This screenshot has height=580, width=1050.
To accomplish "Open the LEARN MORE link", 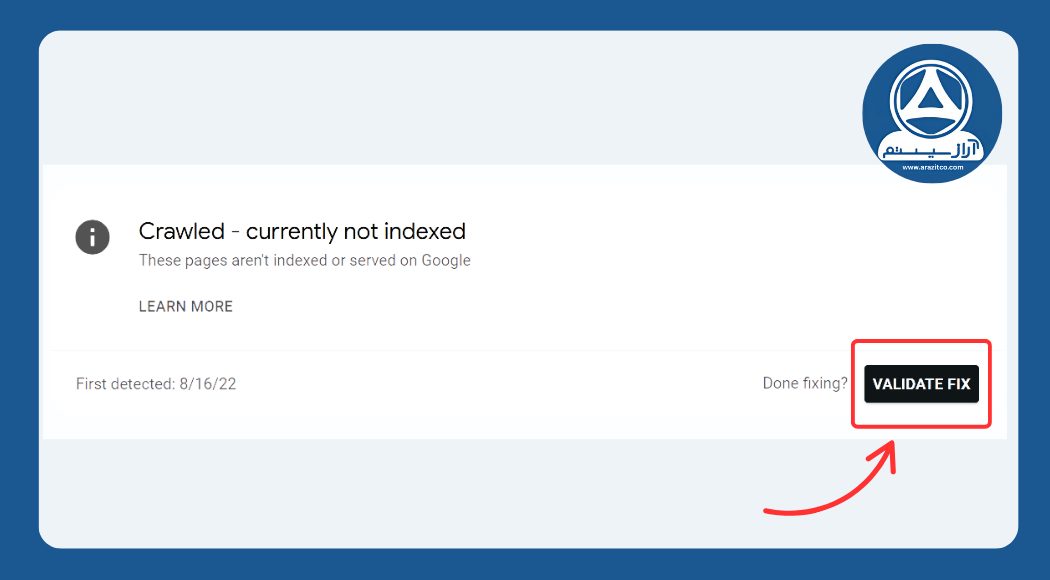I will point(185,306).
